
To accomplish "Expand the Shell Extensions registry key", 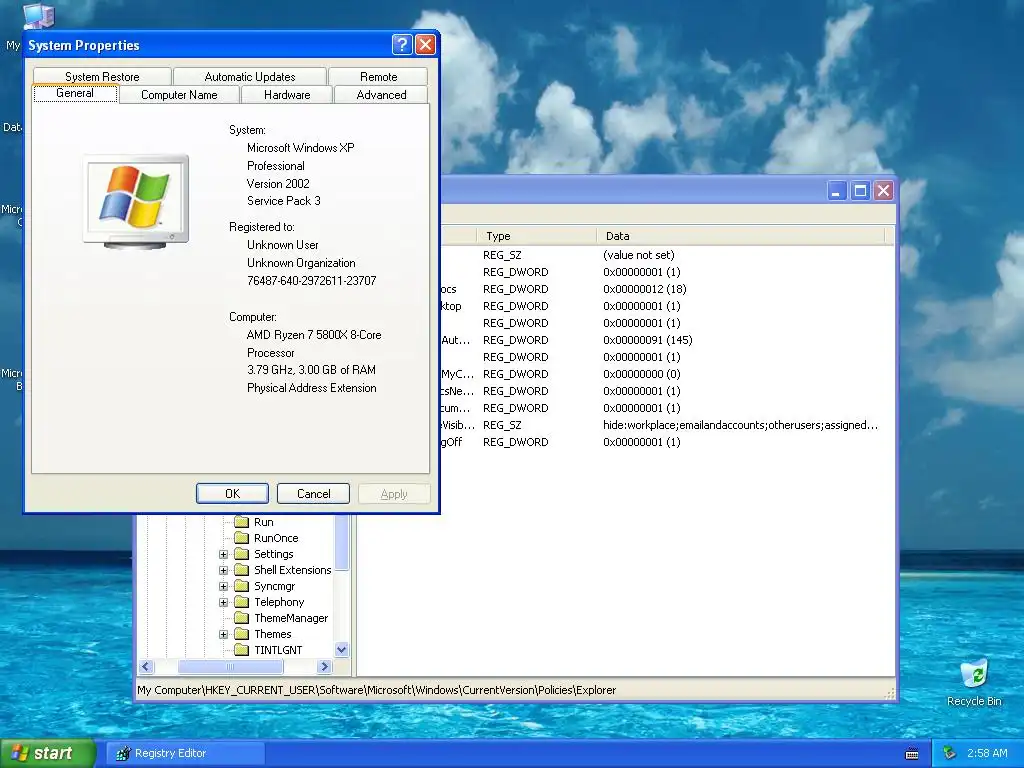I will click(x=223, y=570).
